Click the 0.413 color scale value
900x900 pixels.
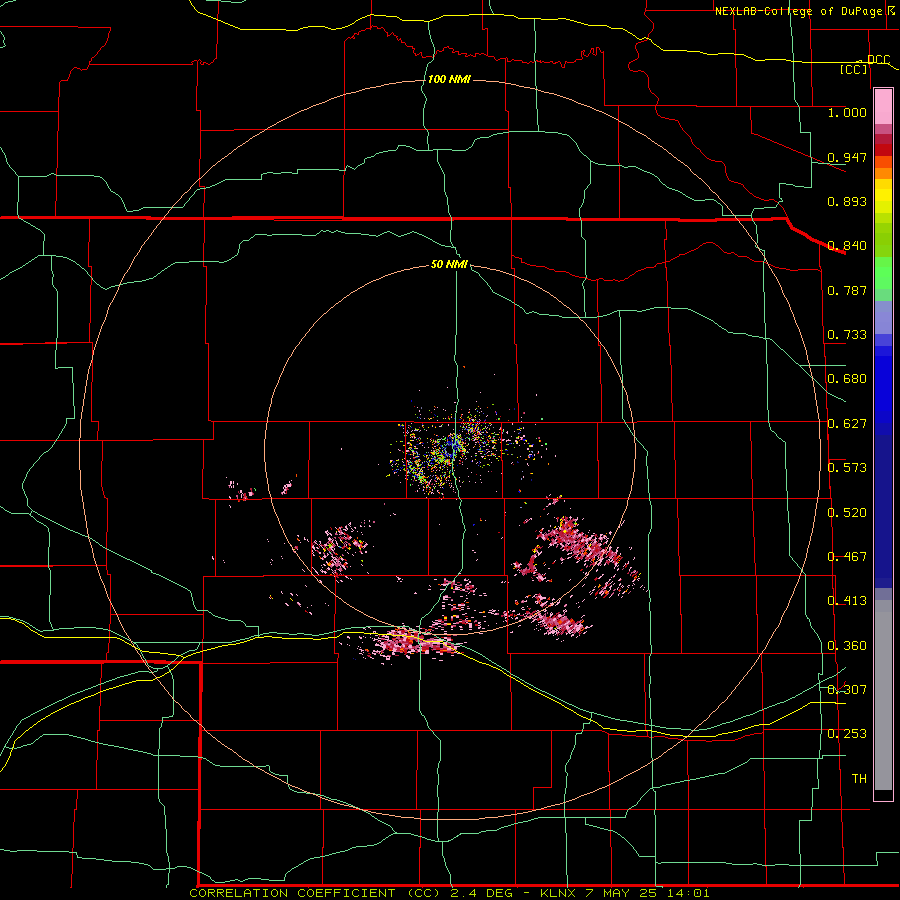click(847, 601)
